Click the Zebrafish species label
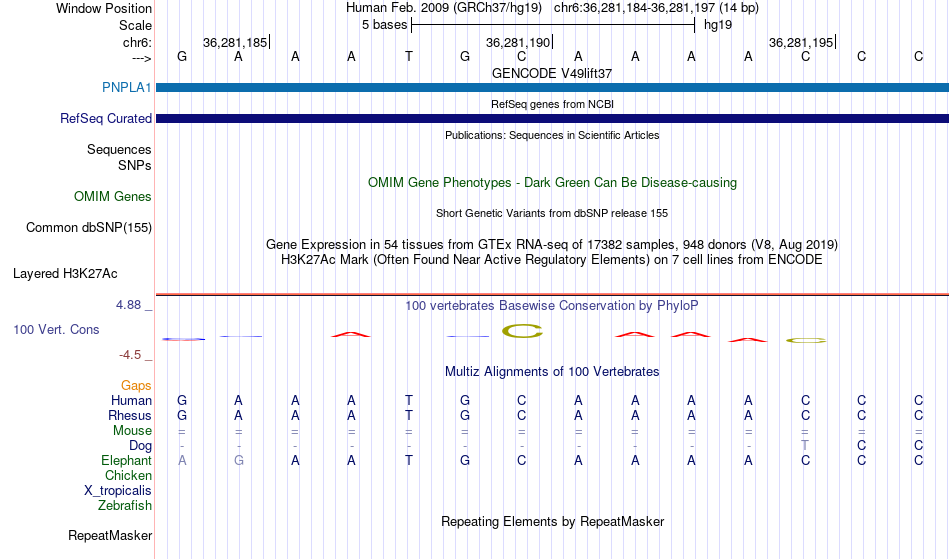This screenshot has height=559, width=950. pyautogui.click(x=125, y=505)
